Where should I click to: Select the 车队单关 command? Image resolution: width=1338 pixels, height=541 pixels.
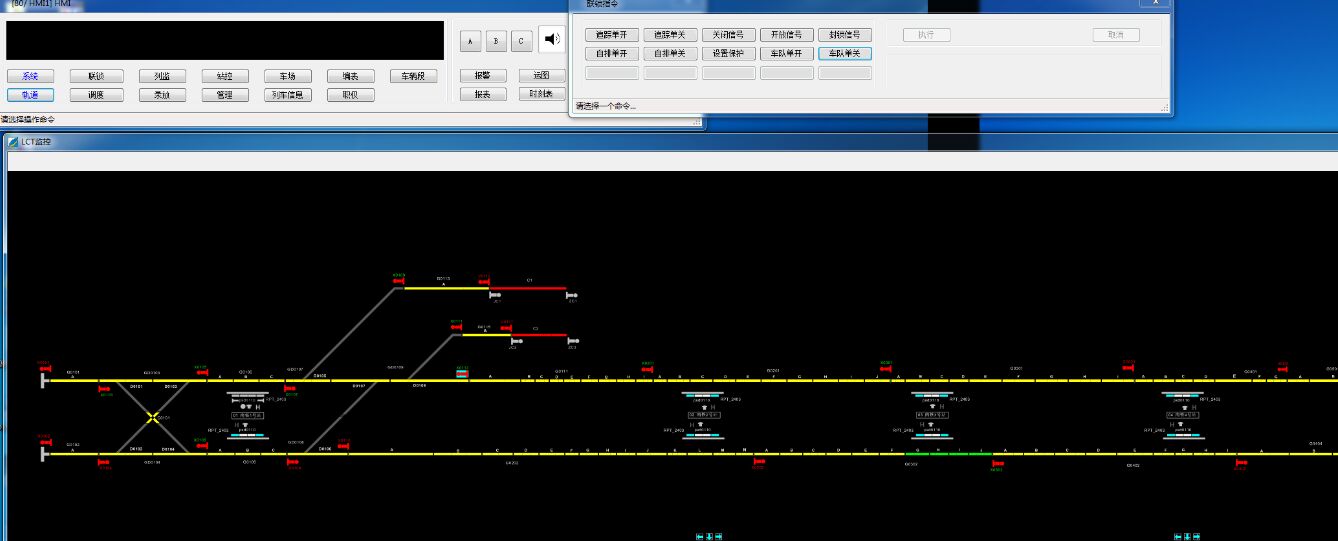tap(845, 54)
